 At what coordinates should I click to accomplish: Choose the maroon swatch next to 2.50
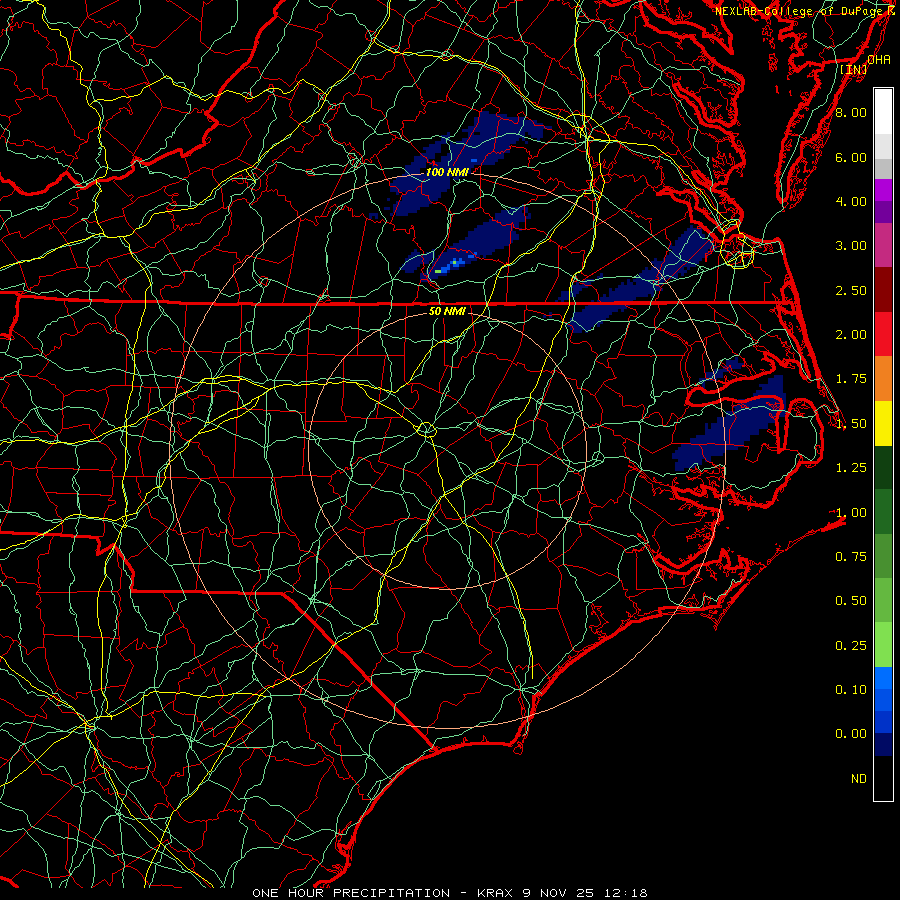click(x=883, y=289)
